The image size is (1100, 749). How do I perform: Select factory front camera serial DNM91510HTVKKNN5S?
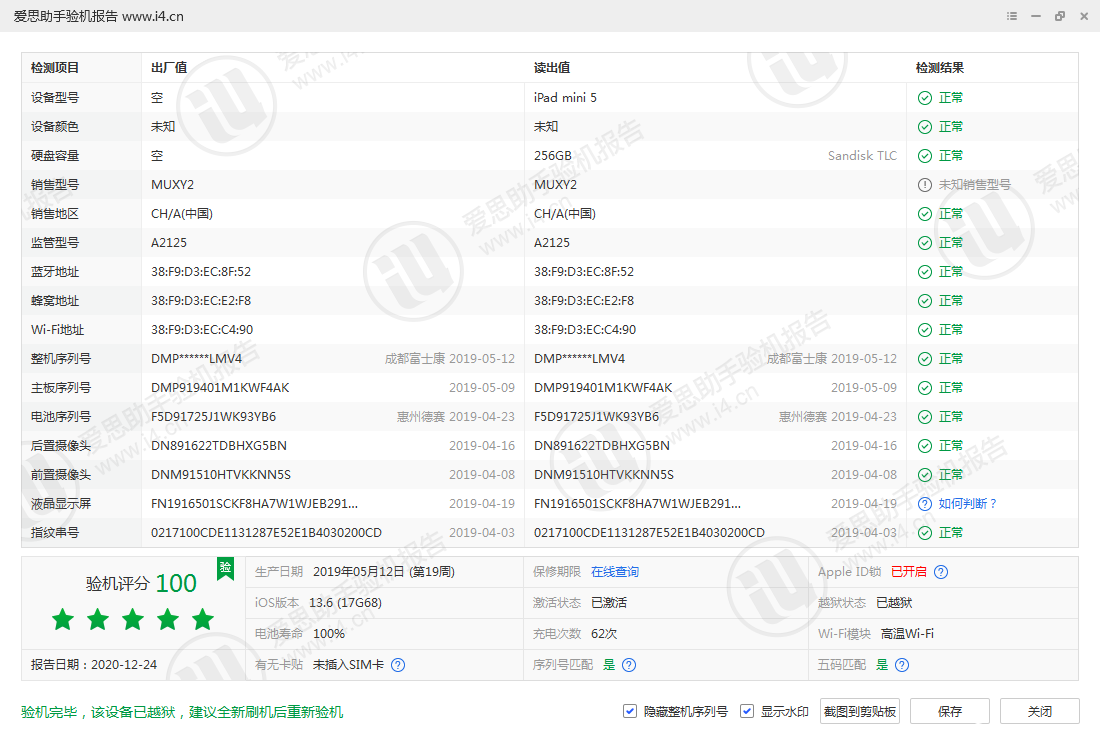click(221, 475)
